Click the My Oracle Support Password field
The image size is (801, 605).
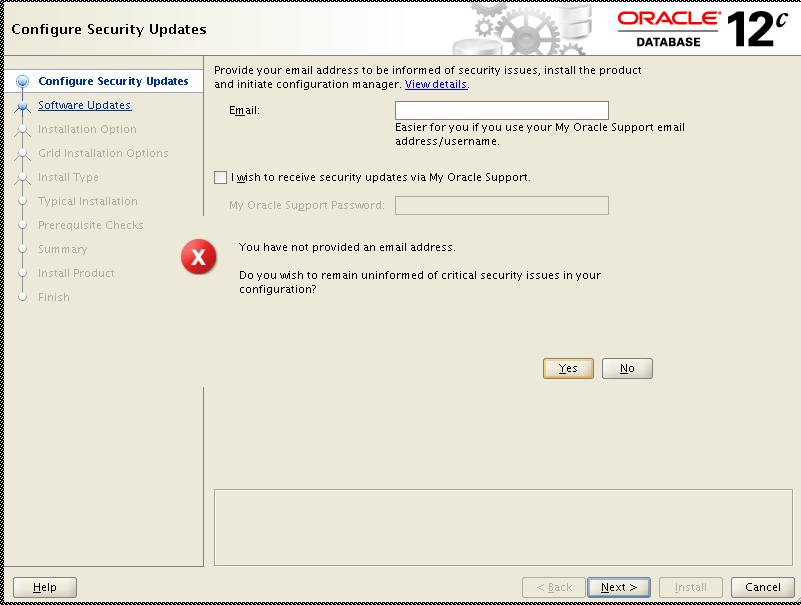pyautogui.click(x=502, y=205)
